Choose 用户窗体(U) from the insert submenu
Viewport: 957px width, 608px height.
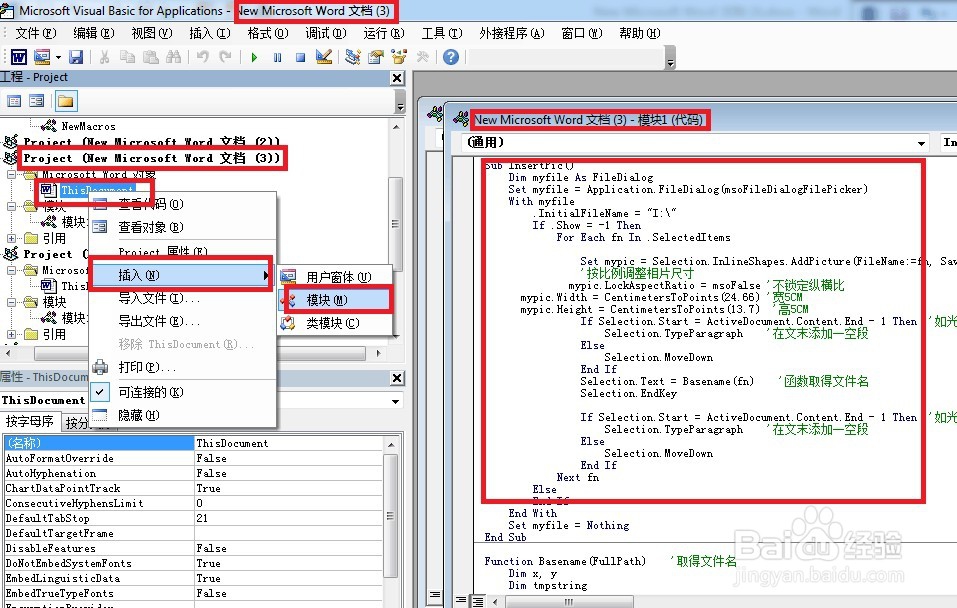[335, 277]
